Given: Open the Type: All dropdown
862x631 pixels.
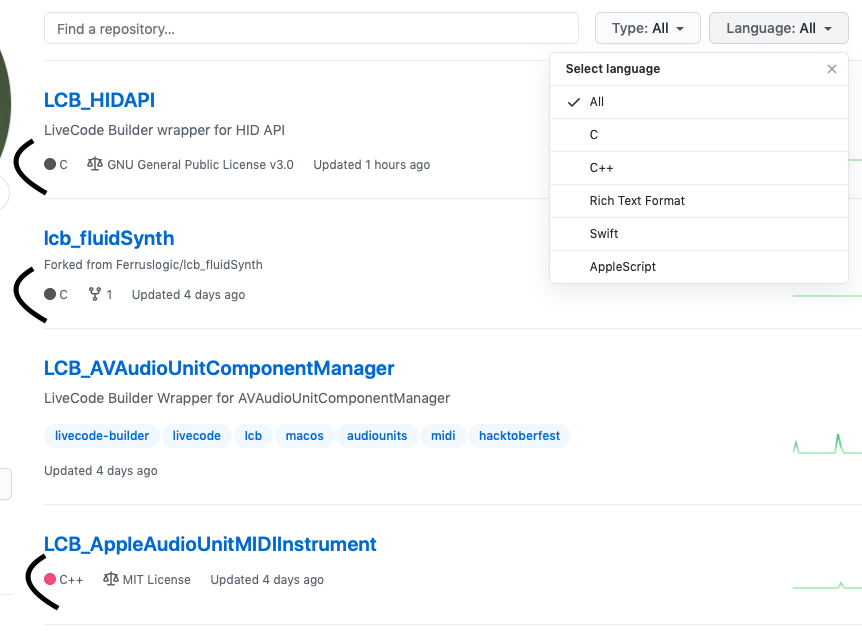Looking at the screenshot, I should pyautogui.click(x=648, y=29).
